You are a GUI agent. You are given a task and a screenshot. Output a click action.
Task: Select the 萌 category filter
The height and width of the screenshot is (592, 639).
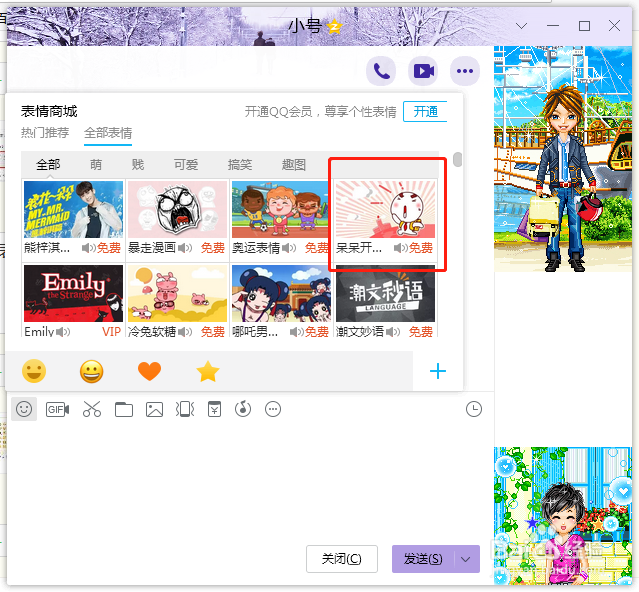click(x=96, y=165)
